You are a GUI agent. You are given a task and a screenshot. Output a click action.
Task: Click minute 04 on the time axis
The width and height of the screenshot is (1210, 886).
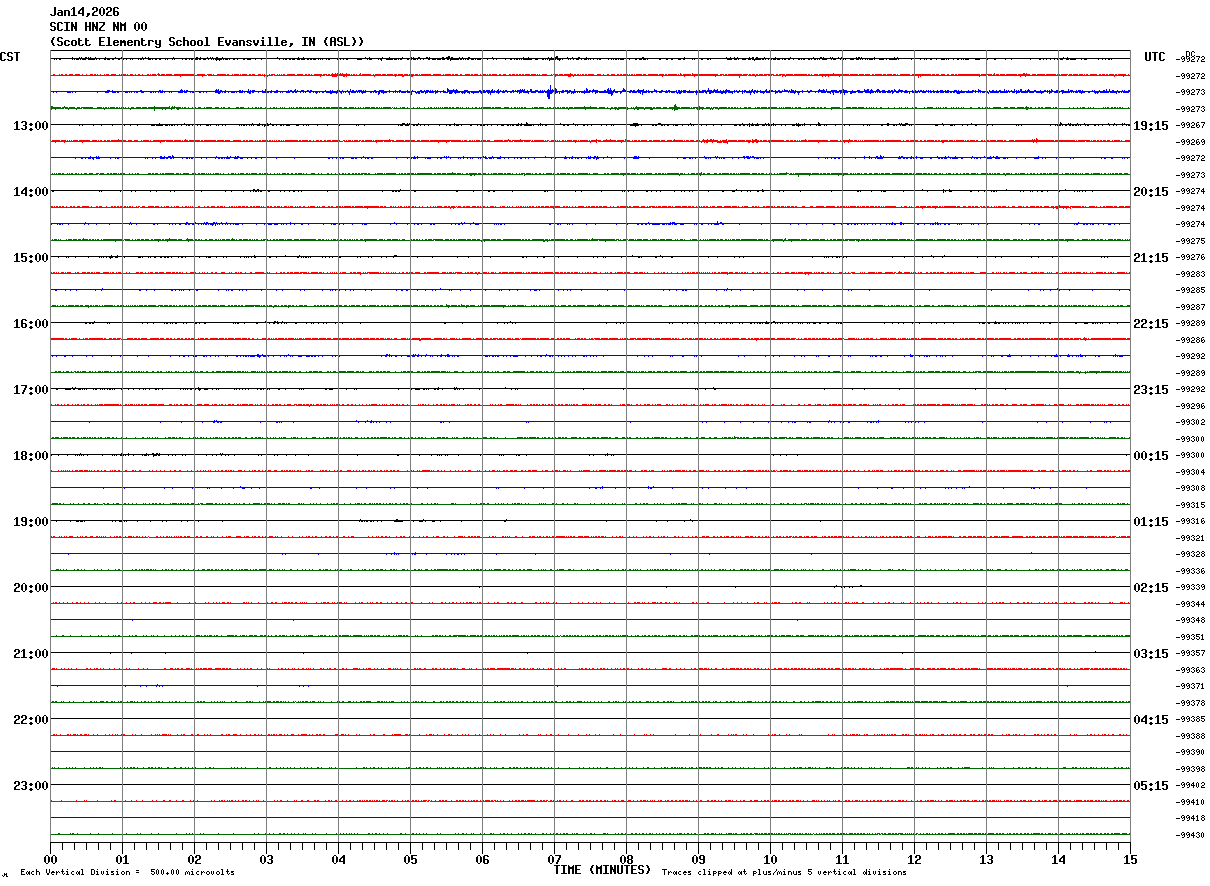pos(338,859)
